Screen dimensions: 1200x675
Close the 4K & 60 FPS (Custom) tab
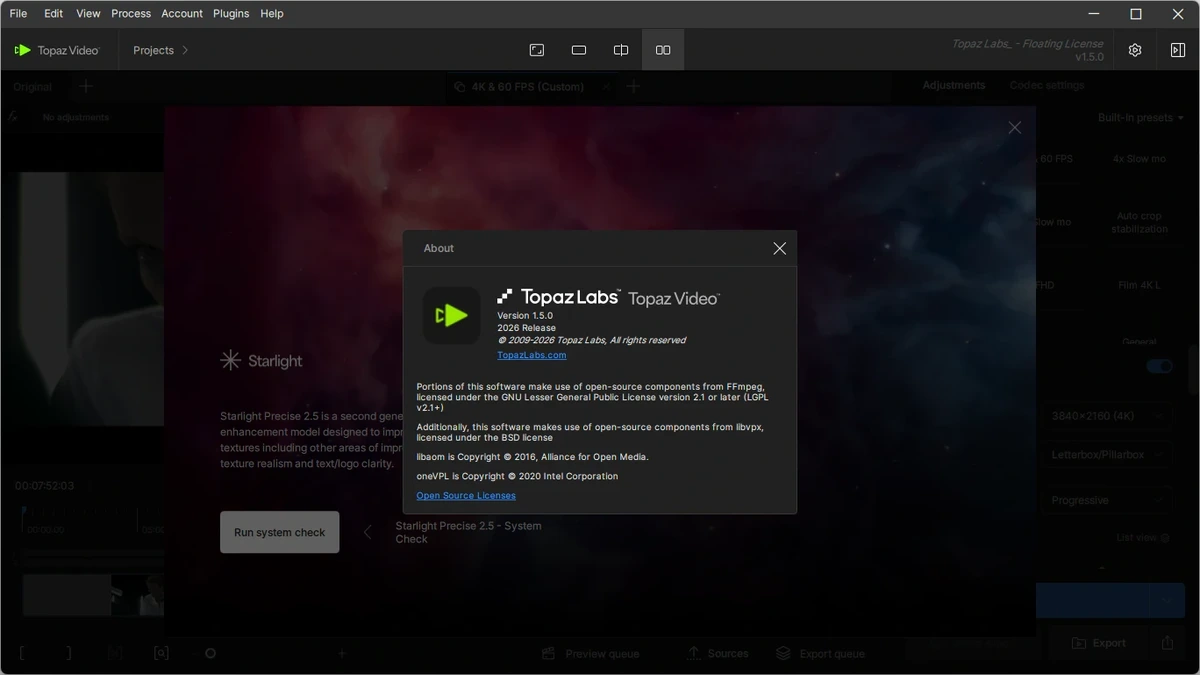(x=606, y=87)
